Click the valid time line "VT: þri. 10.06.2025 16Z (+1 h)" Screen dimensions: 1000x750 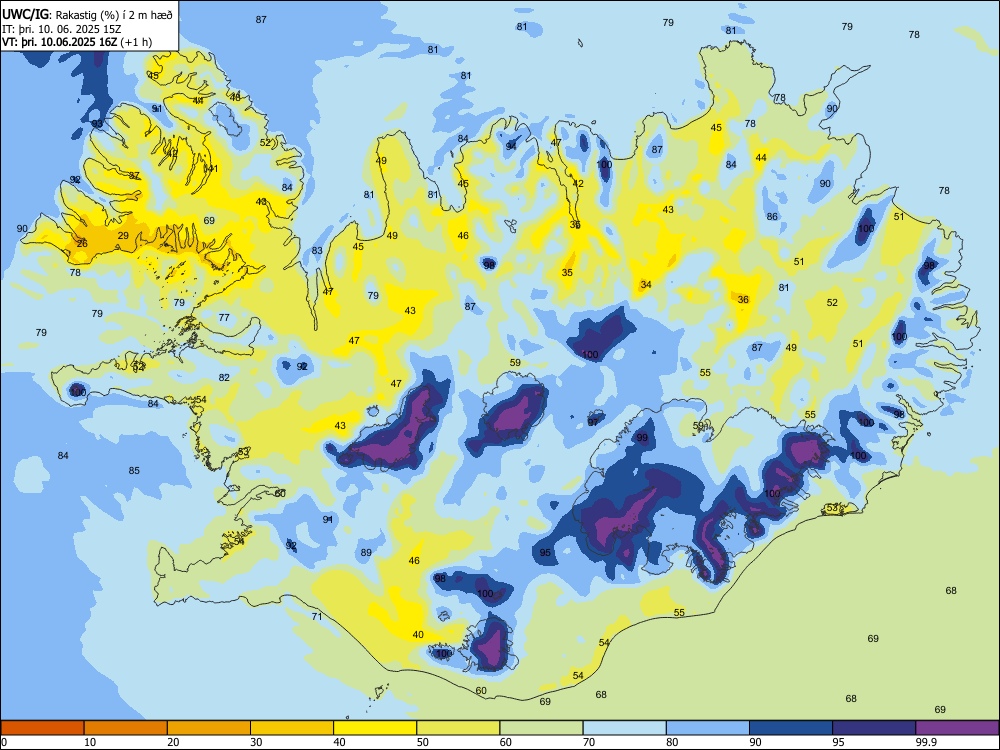click(x=77, y=42)
